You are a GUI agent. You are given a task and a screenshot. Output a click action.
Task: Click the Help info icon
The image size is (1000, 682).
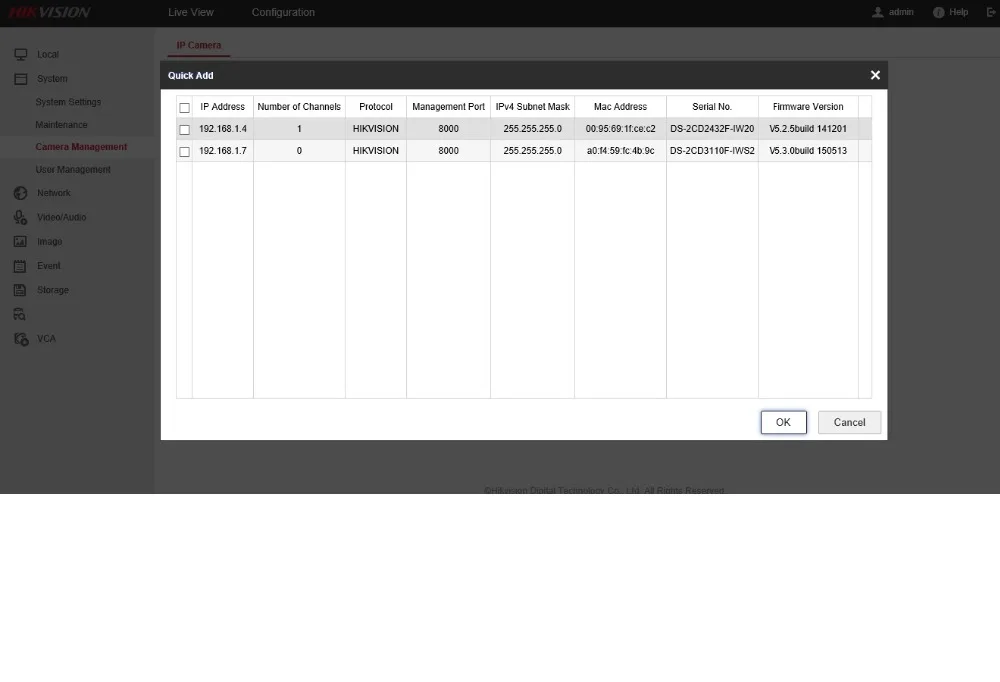pos(938,12)
